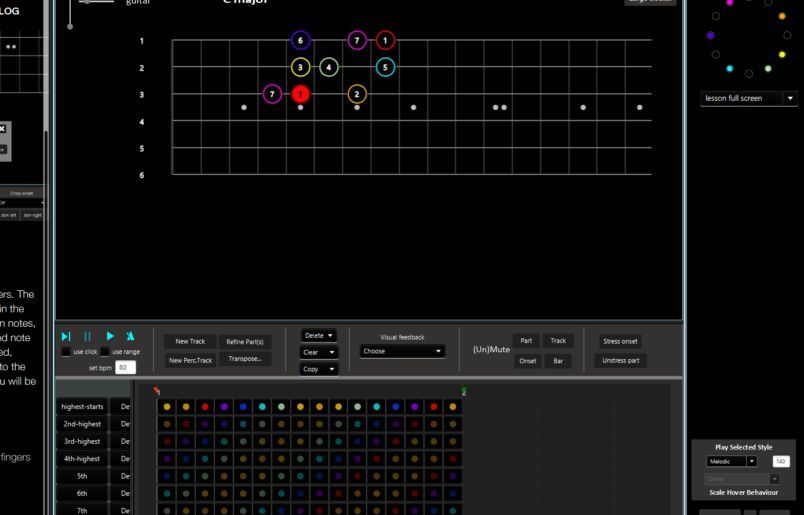This screenshot has height=515, width=804.
Task: Click the cyan note 5 on string 2
Action: pos(385,67)
